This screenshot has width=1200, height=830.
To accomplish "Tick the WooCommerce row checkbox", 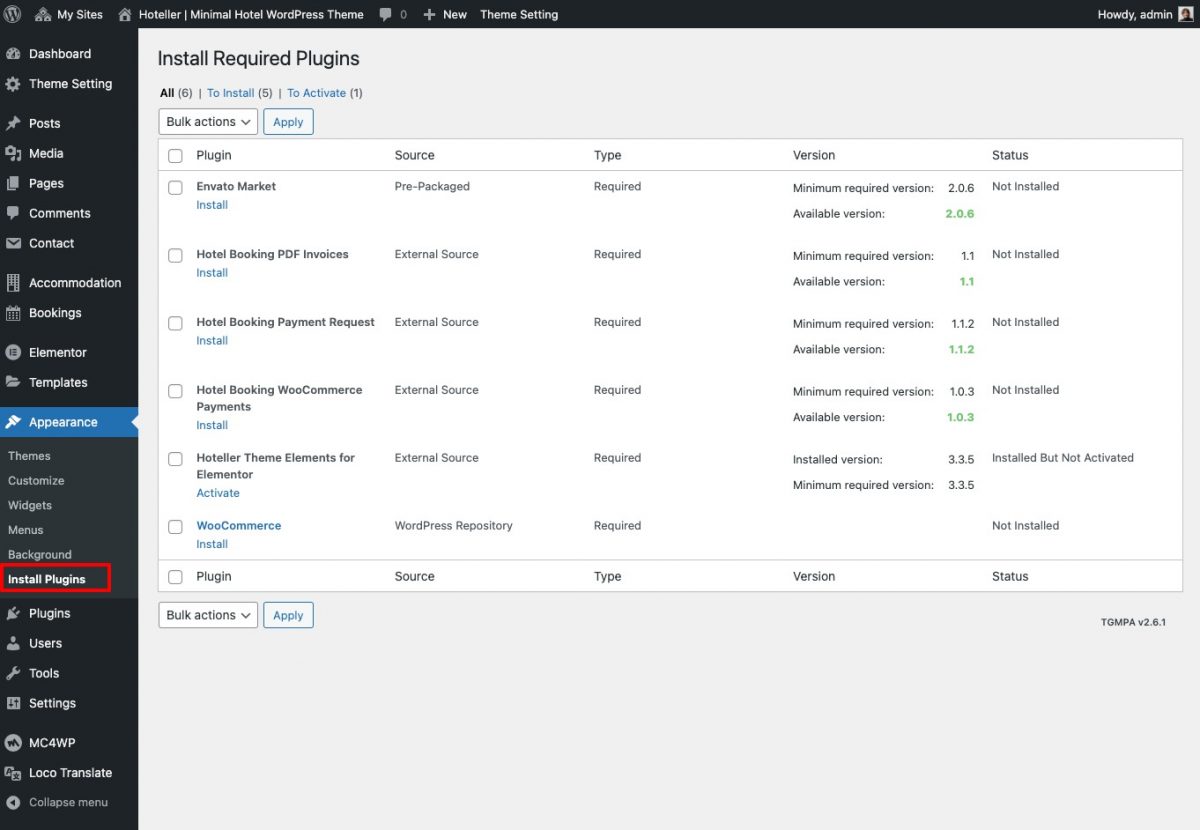I will (175, 526).
